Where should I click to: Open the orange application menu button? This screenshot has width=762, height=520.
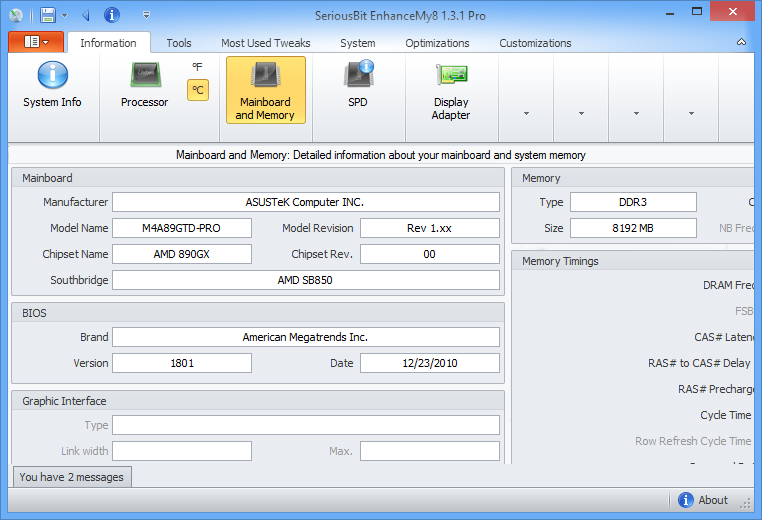tap(36, 42)
